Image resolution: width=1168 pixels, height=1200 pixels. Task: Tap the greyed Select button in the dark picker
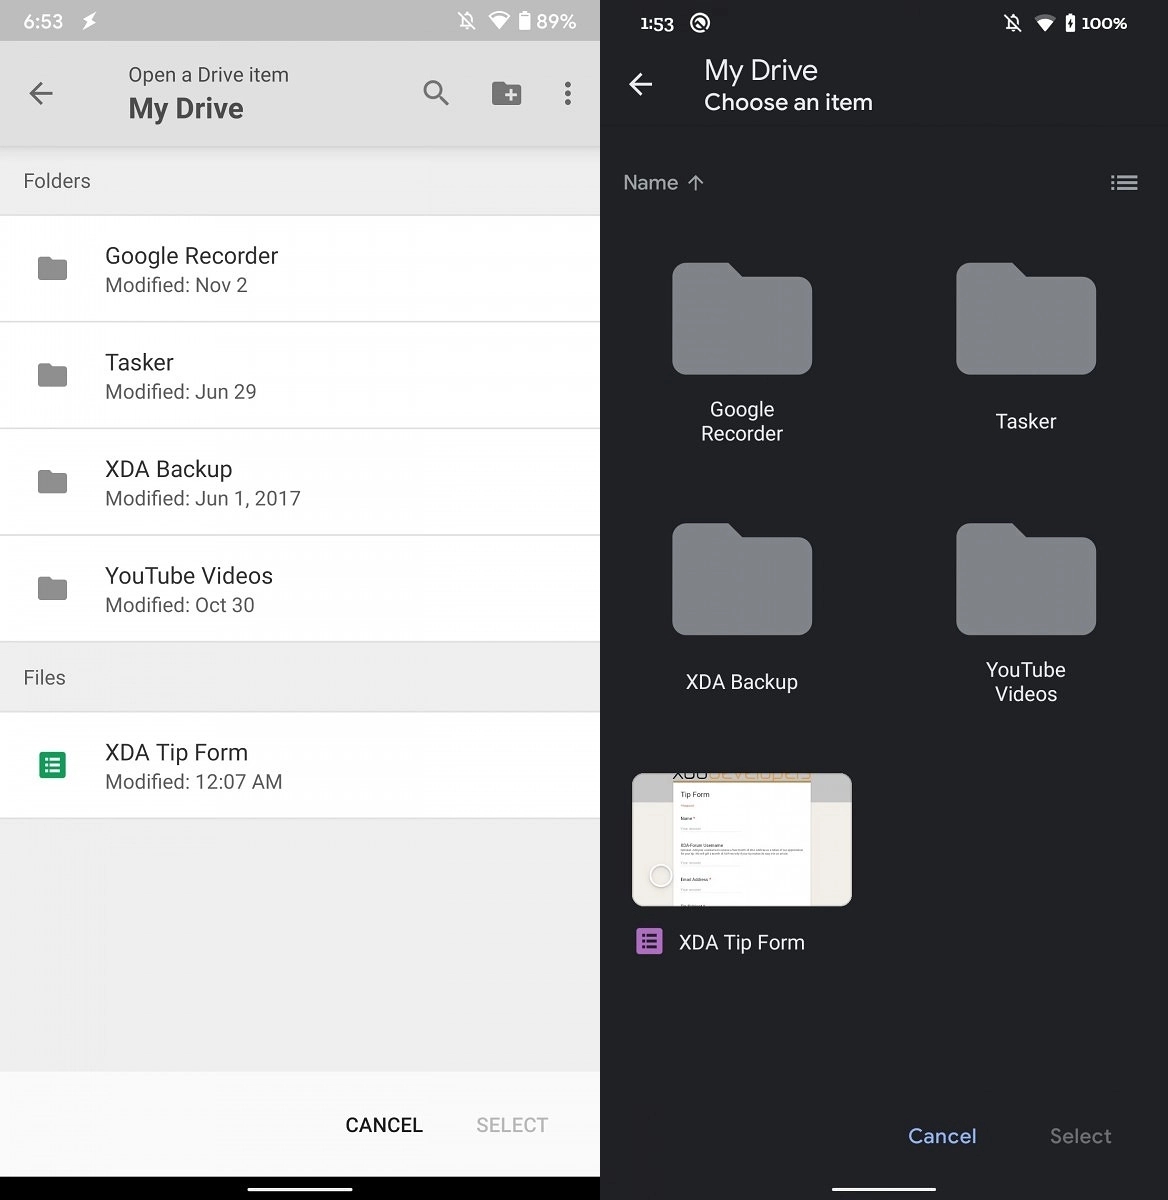[x=1081, y=1136]
